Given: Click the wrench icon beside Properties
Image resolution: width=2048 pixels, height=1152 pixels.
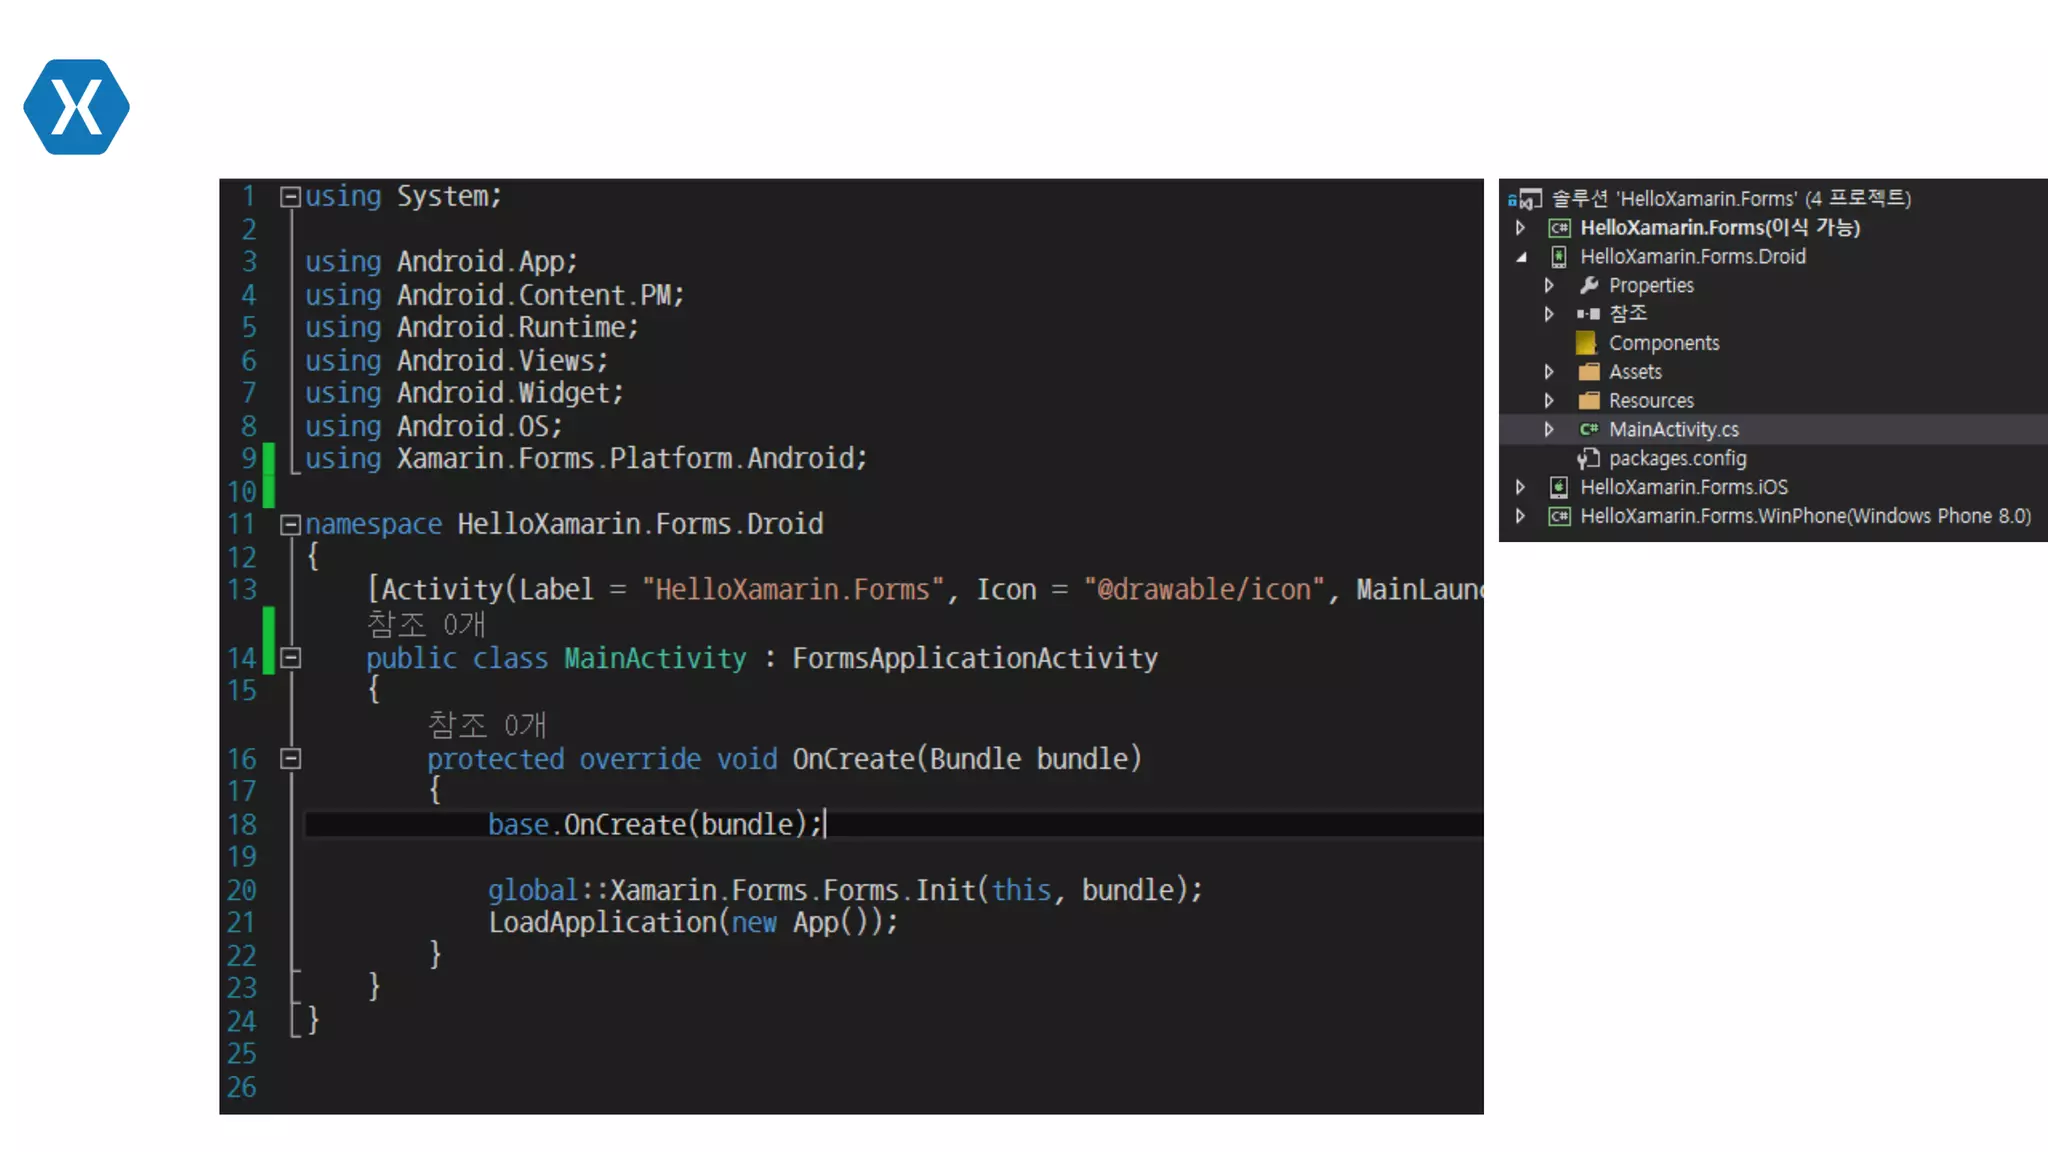Looking at the screenshot, I should click(x=1588, y=285).
